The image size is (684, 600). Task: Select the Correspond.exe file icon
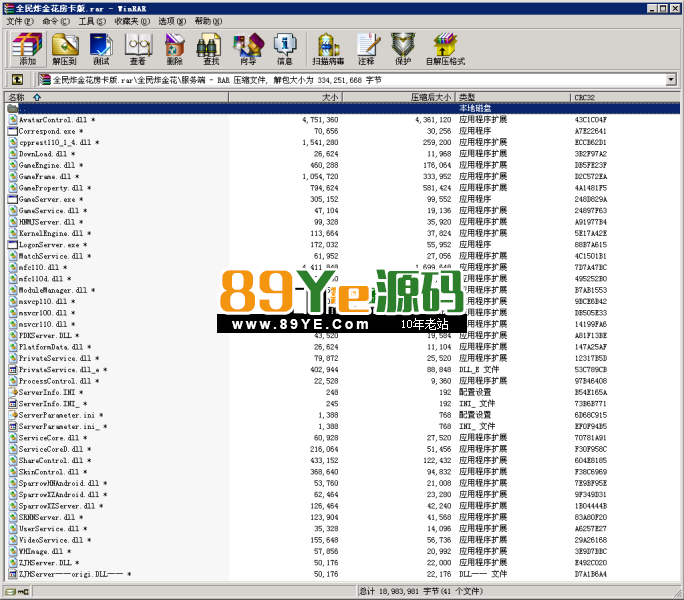(x=13, y=131)
